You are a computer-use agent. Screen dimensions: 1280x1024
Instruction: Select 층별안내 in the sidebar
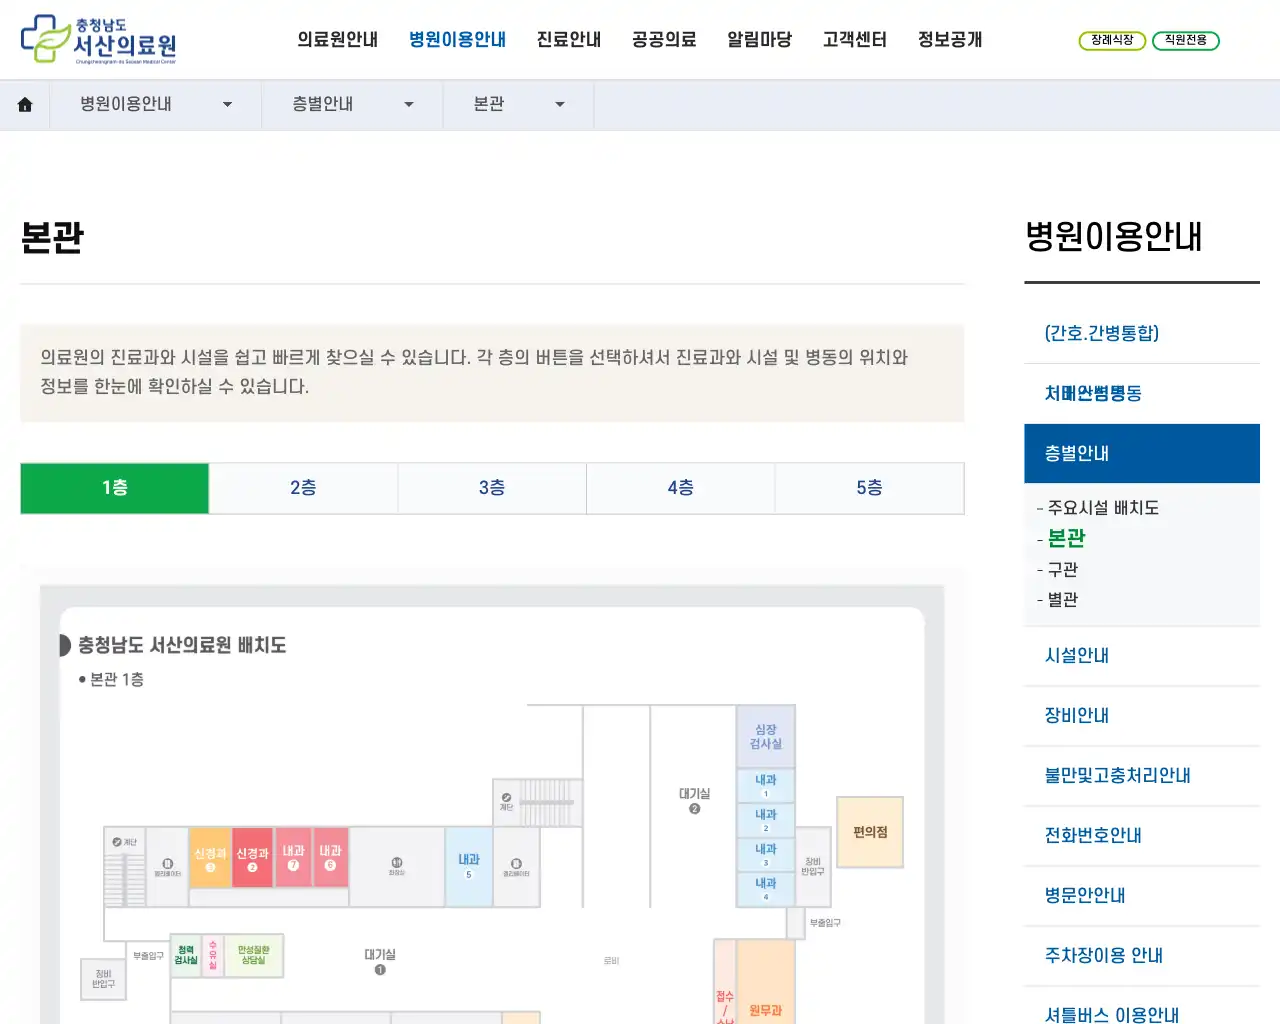click(x=1142, y=453)
